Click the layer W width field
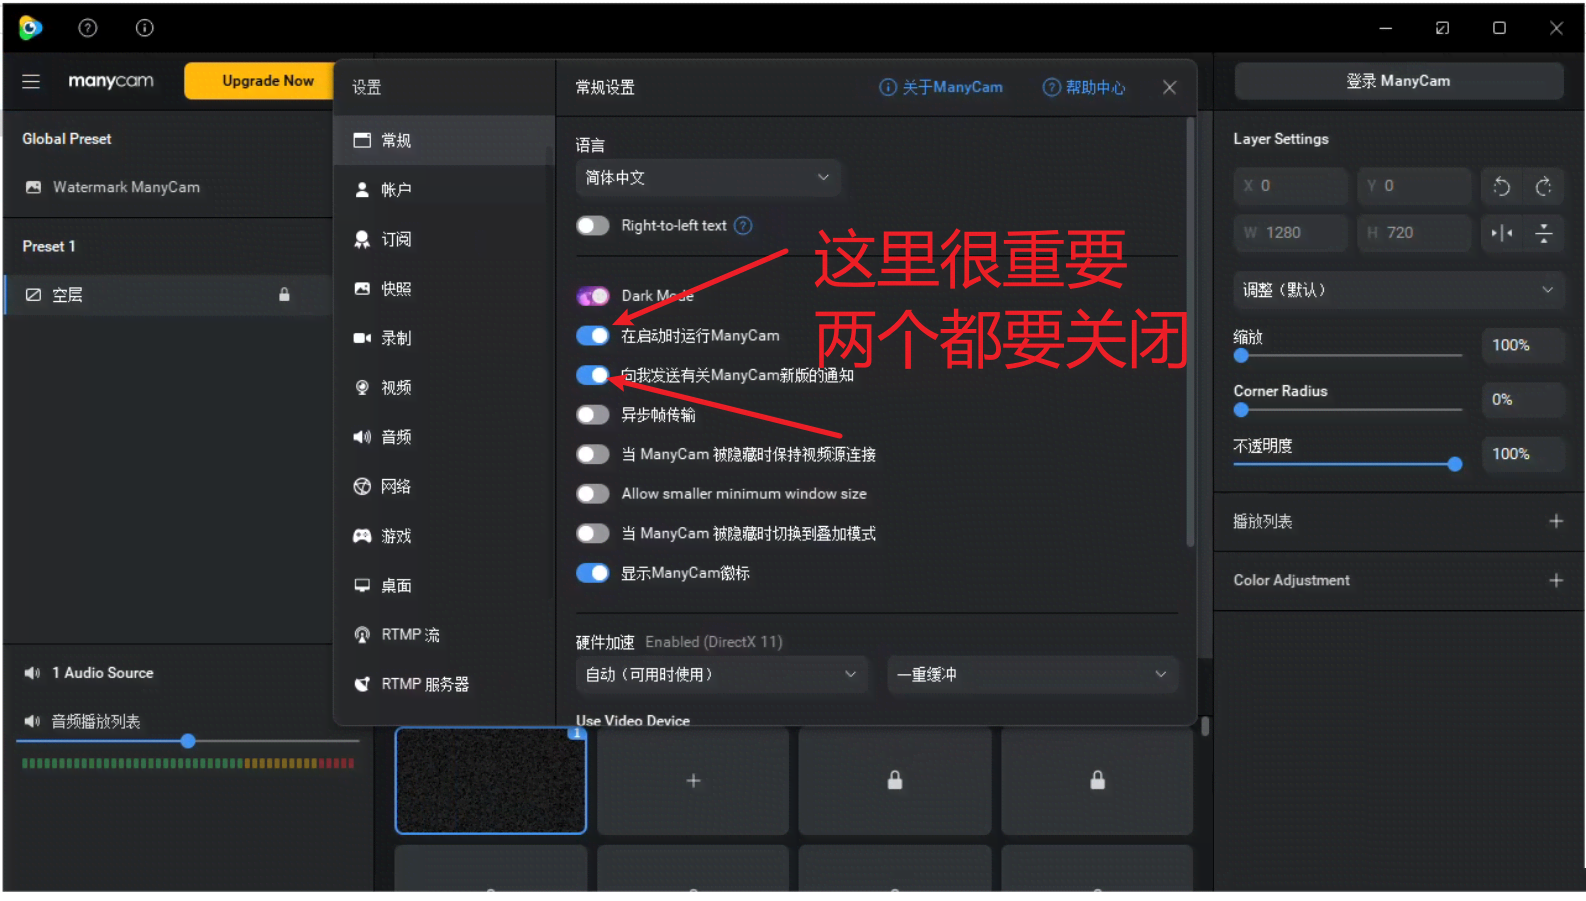This screenshot has height=901, width=1586. [1291, 233]
